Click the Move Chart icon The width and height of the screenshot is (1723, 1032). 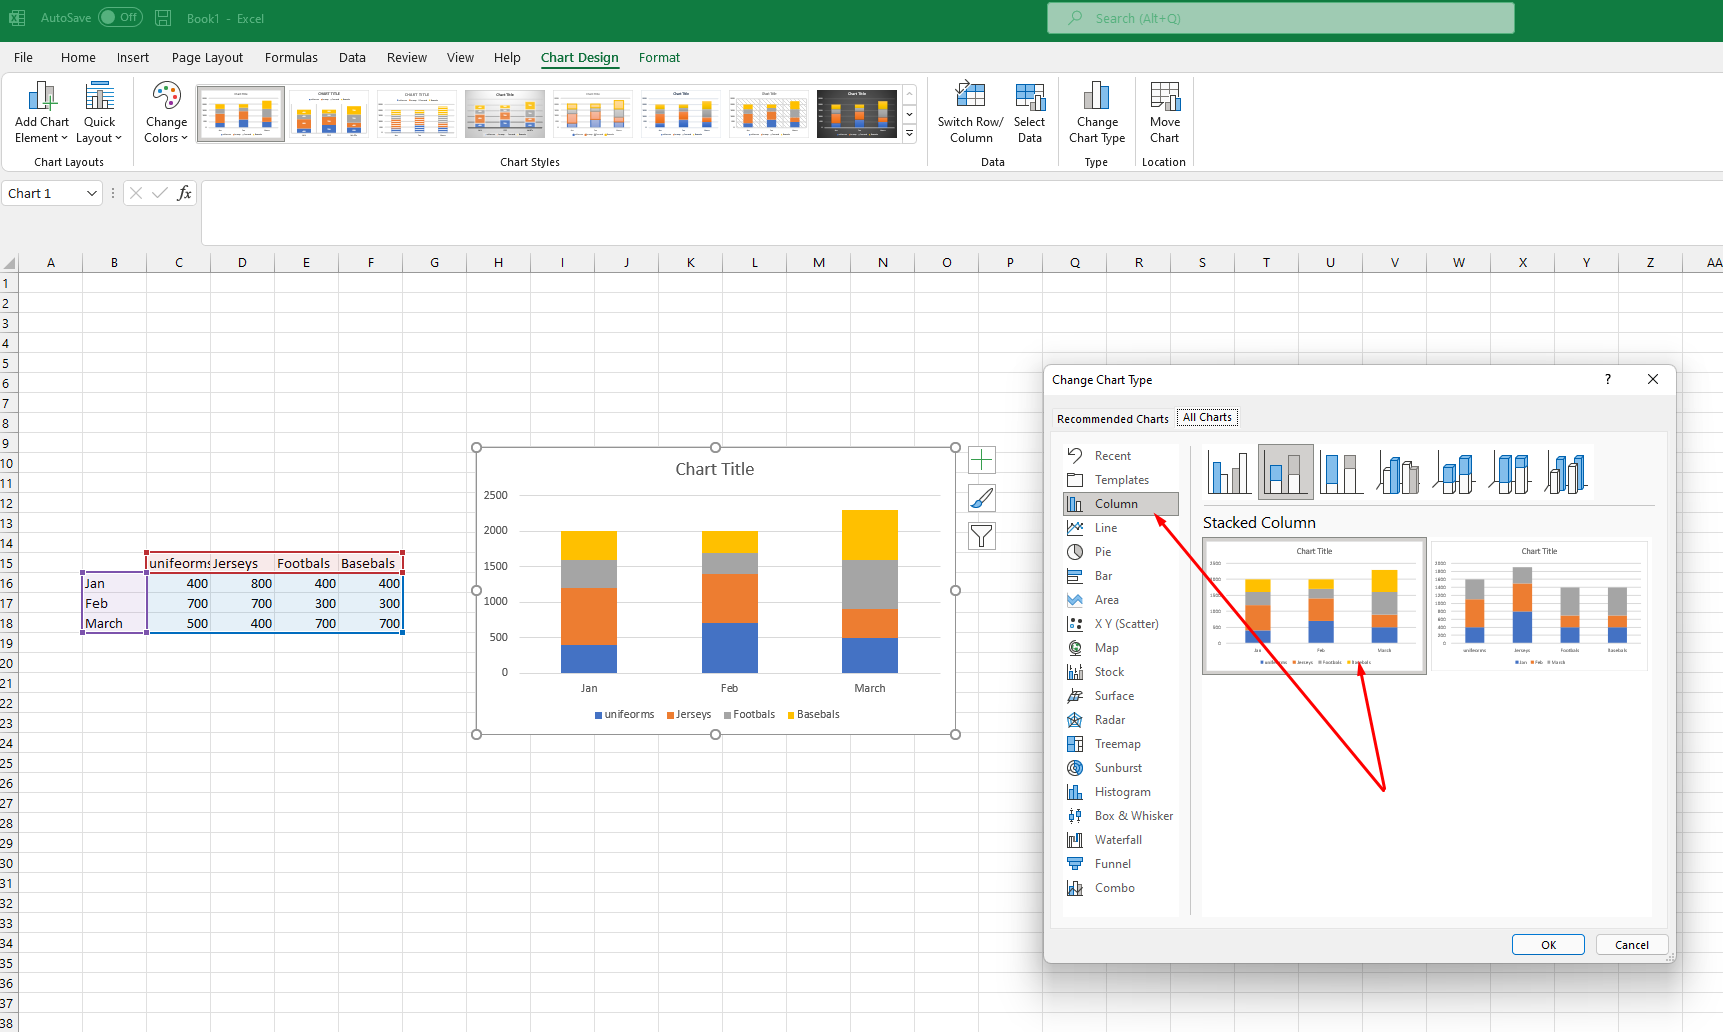pos(1164,97)
